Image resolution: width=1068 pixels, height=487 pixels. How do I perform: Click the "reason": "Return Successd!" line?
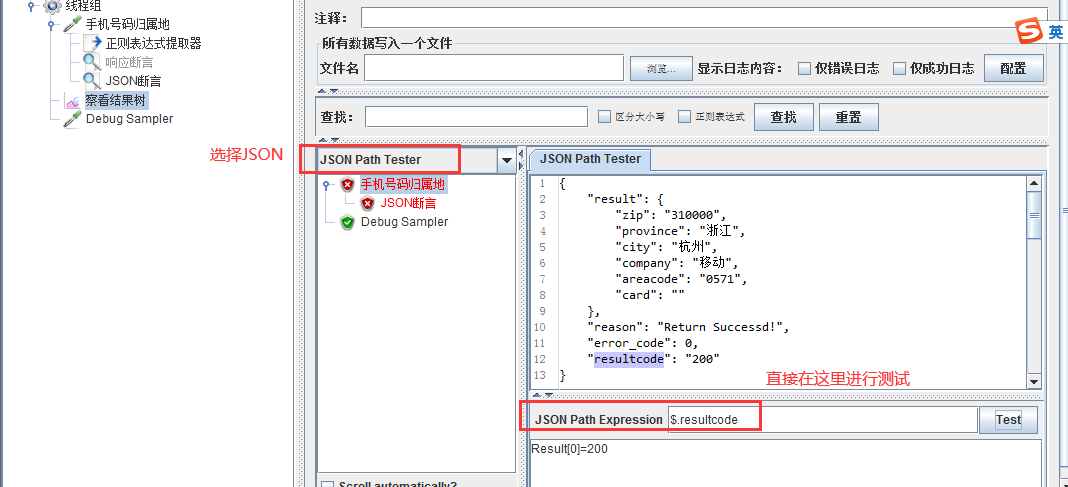687,327
